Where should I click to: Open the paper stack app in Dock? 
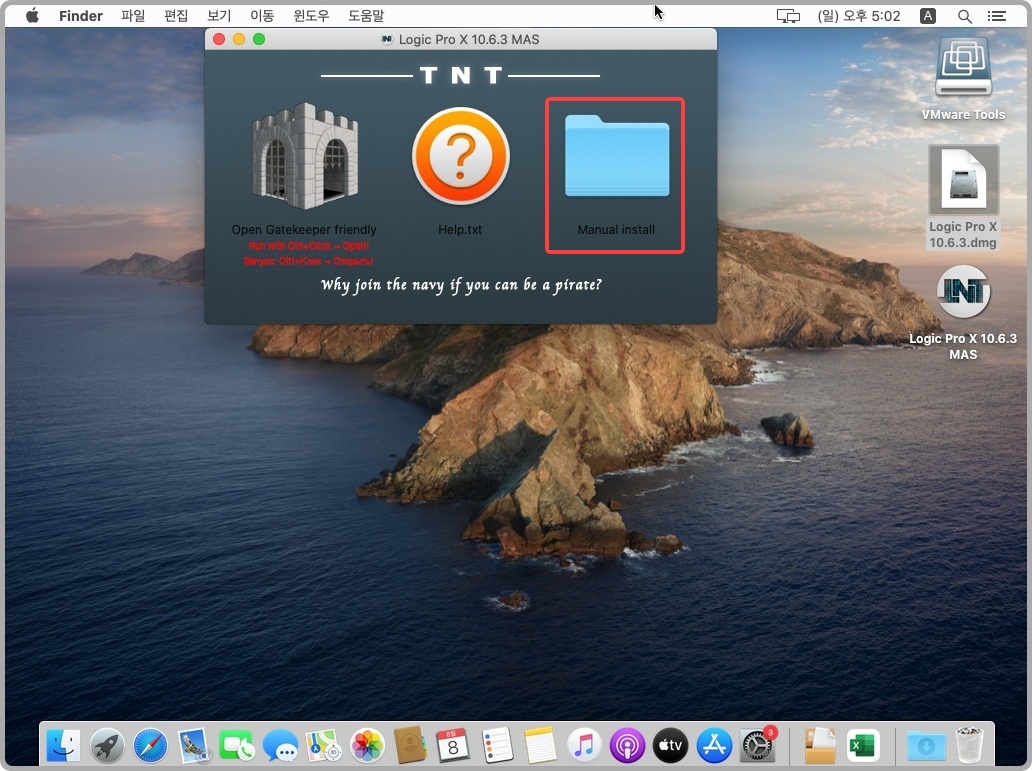point(819,745)
